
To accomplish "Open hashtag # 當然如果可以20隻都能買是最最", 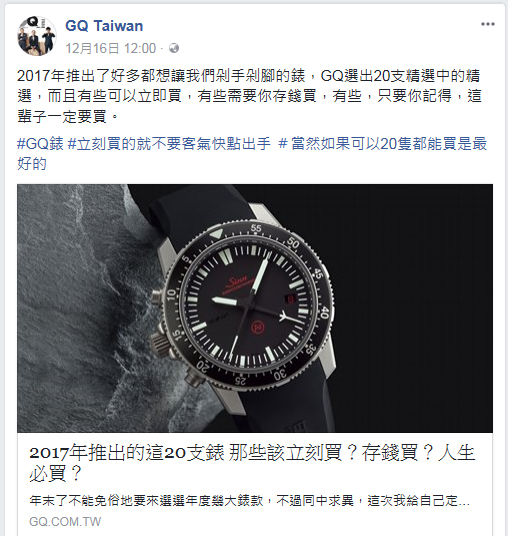I will point(383,144).
